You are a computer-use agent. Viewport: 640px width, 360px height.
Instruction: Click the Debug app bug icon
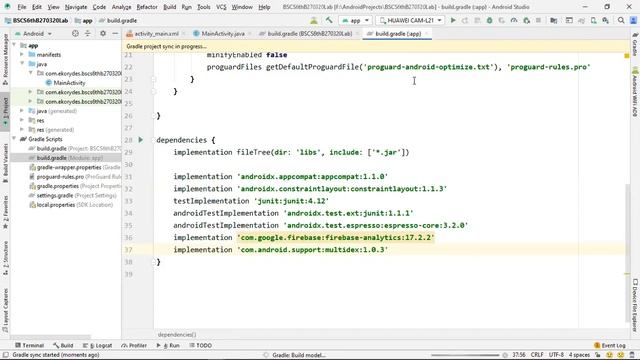click(489, 20)
